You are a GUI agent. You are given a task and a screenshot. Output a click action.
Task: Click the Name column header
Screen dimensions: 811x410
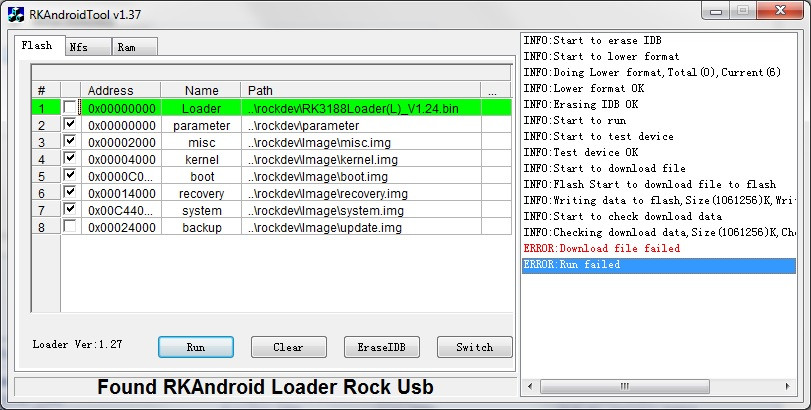(x=201, y=90)
